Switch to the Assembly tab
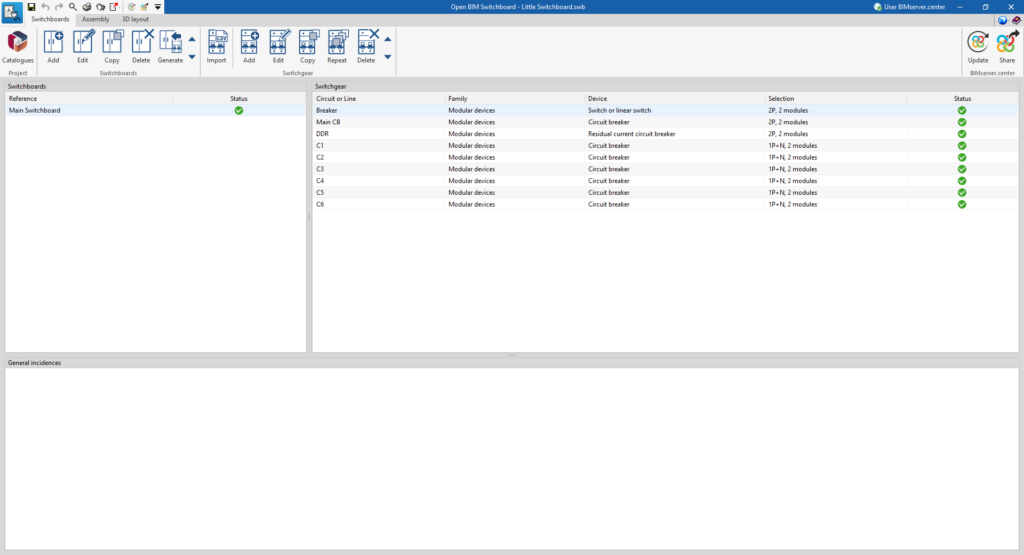 [95, 20]
